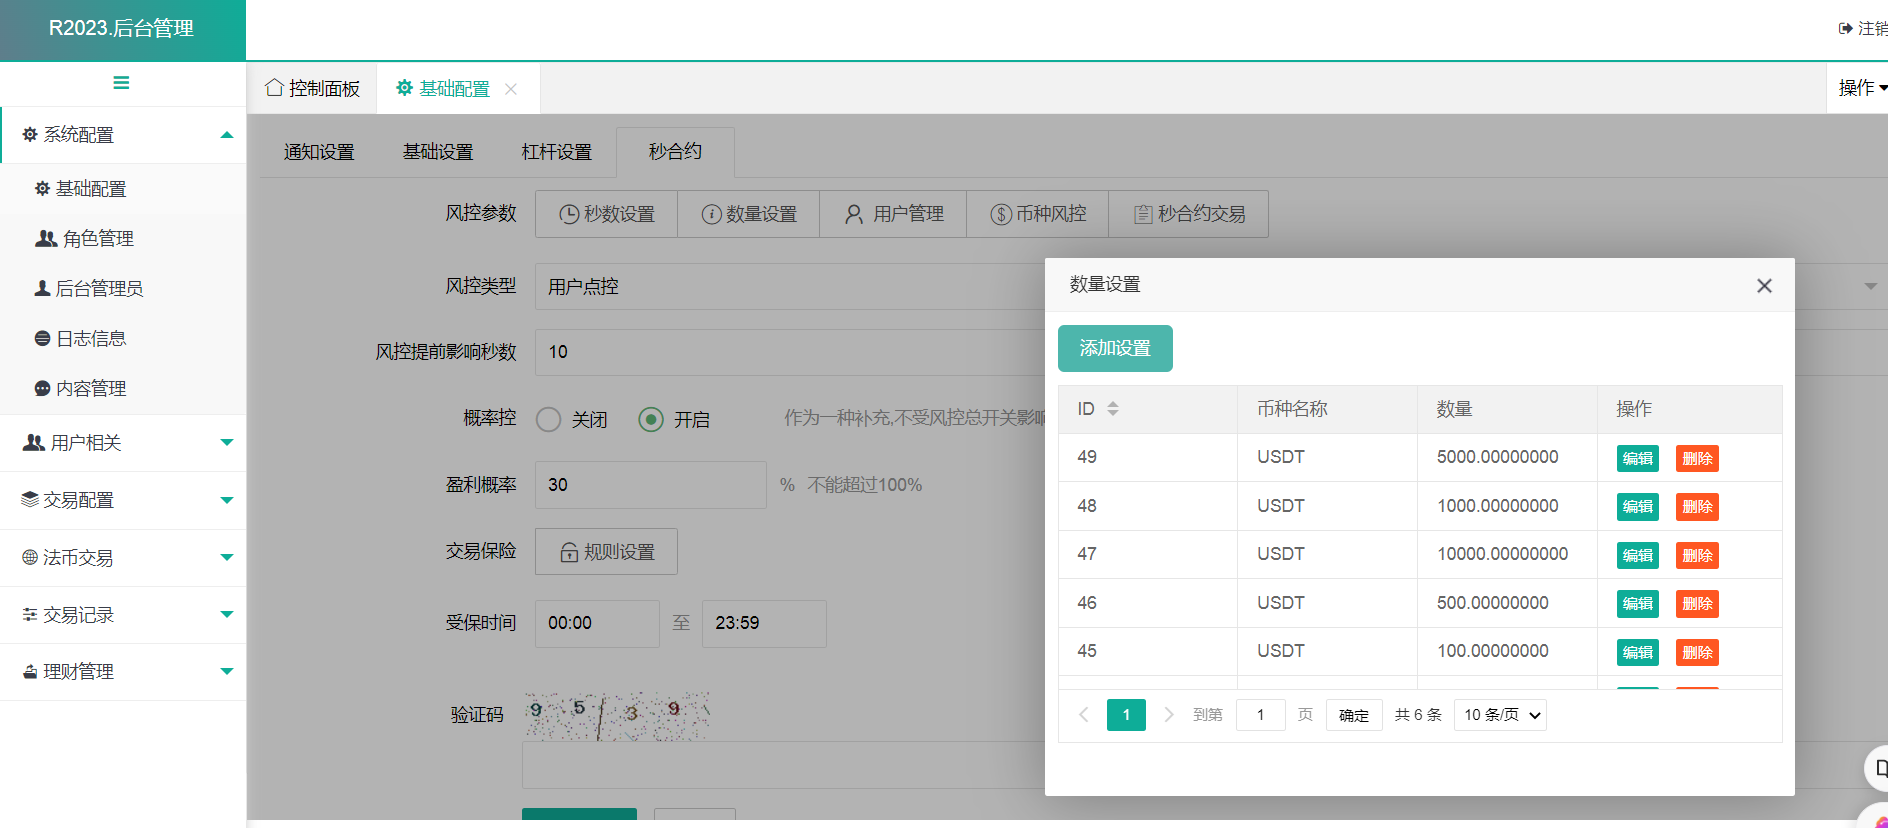
Task: Close the 基础配置 tab with its X
Action: [511, 89]
